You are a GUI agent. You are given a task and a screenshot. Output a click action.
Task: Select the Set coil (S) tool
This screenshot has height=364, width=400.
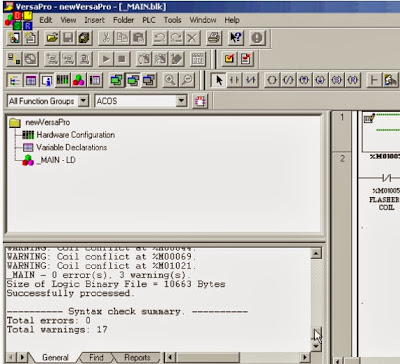point(337,80)
